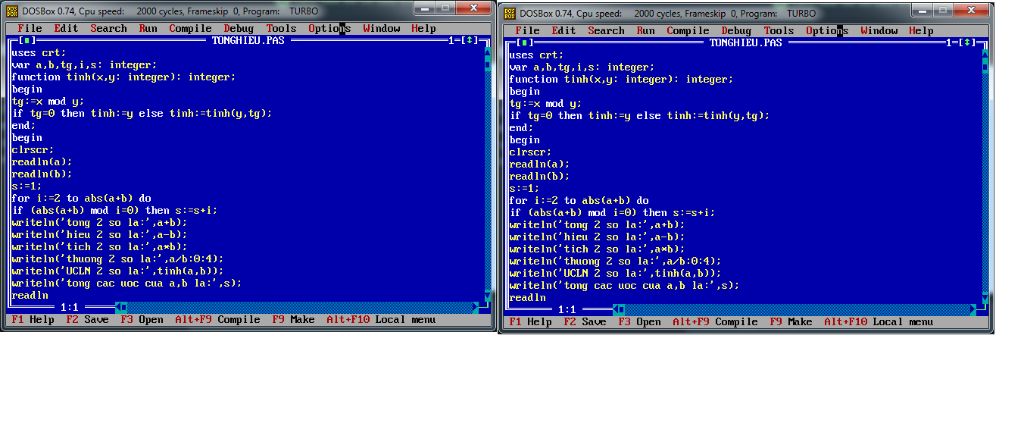The height and width of the screenshot is (445, 1024).
Task: Click Alt+F9 Compile in right status bar
Action: coord(715,321)
